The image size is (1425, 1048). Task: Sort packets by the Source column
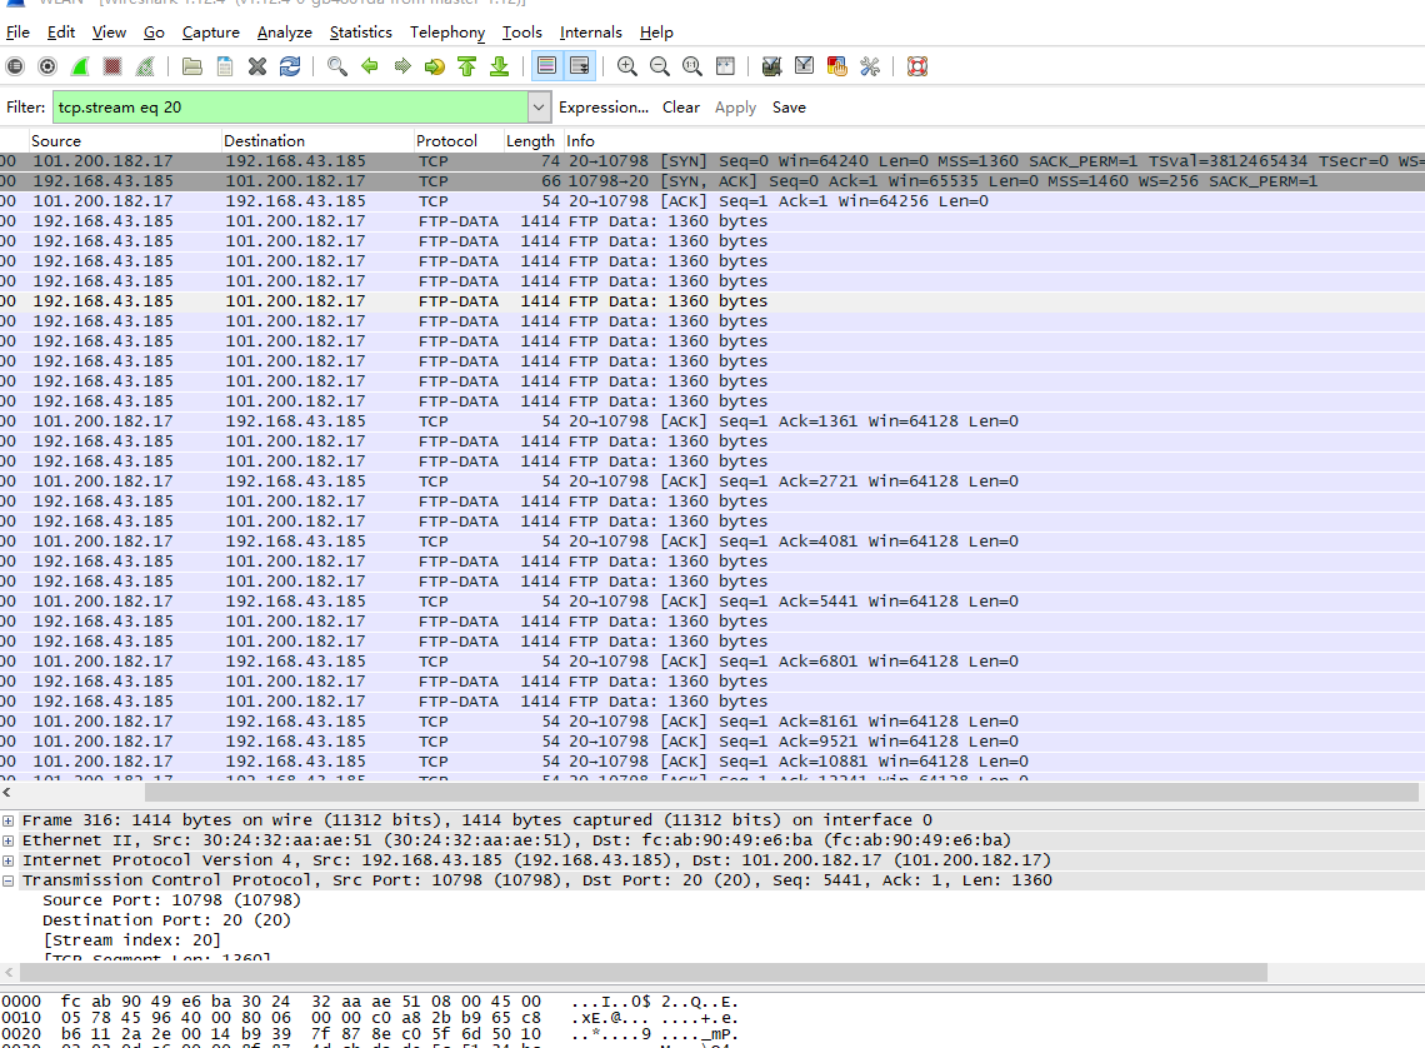pyautogui.click(x=124, y=141)
